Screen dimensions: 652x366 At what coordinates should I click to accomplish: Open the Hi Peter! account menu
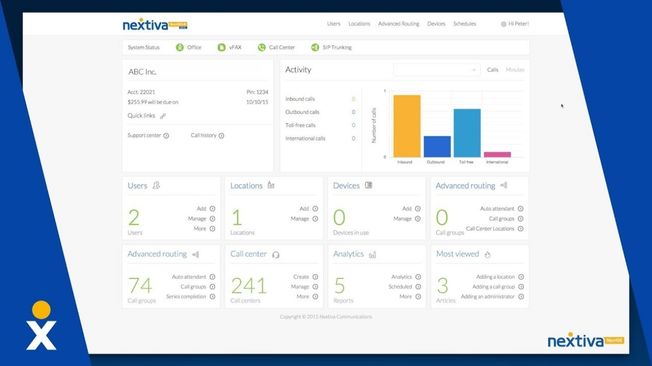point(515,24)
